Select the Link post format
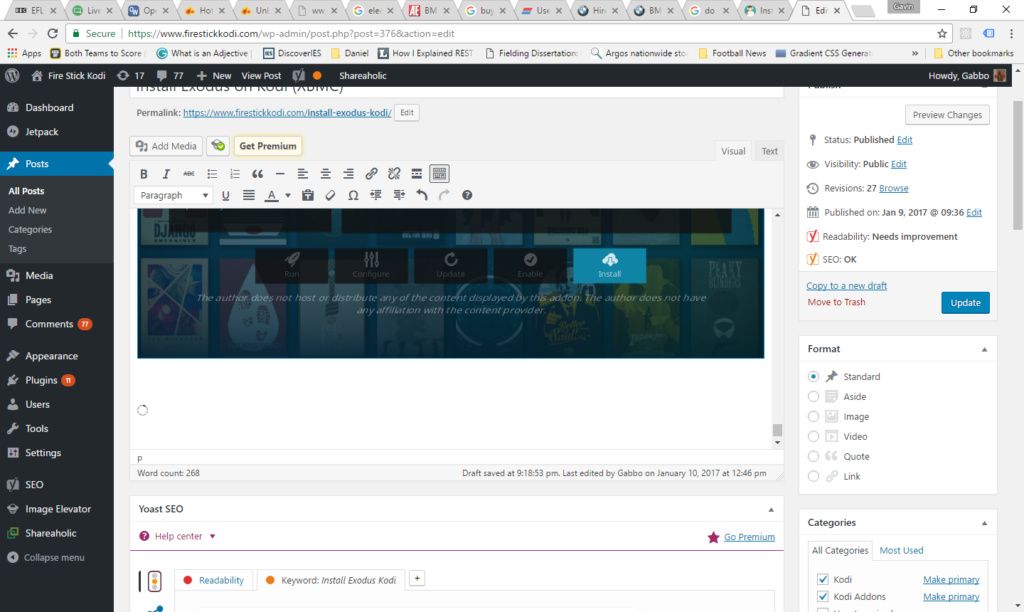The height and width of the screenshot is (612, 1024). 813,476
